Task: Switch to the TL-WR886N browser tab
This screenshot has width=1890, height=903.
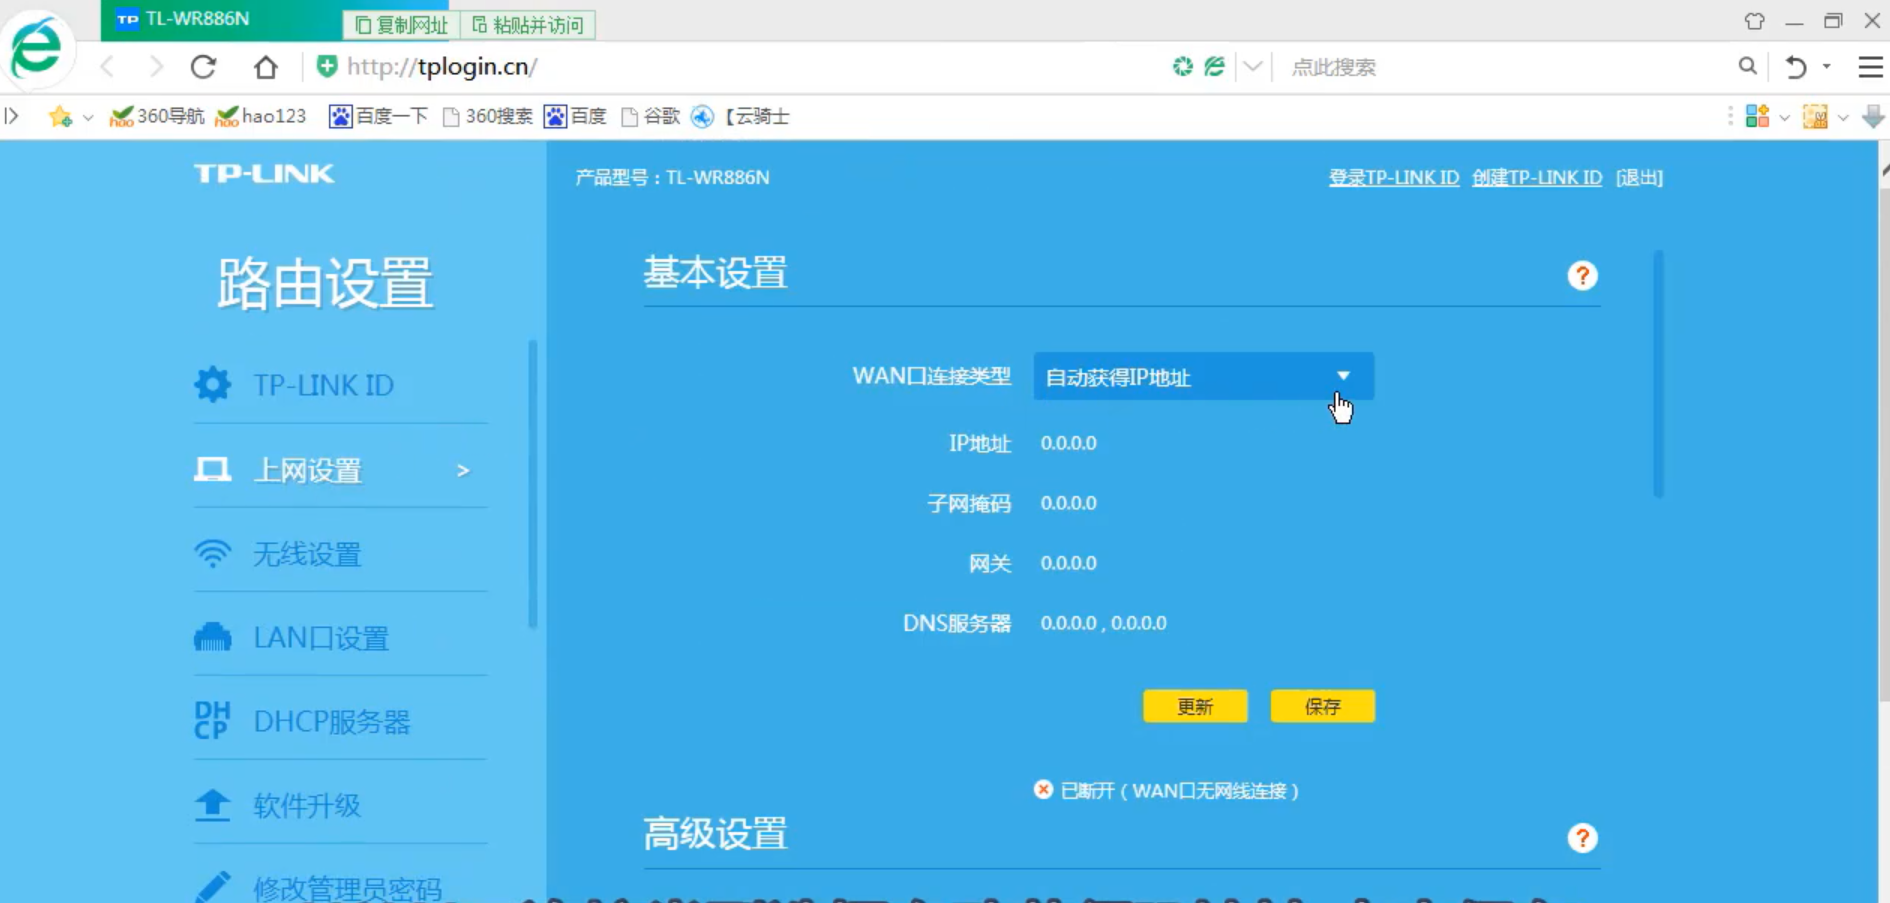Action: [x=198, y=19]
